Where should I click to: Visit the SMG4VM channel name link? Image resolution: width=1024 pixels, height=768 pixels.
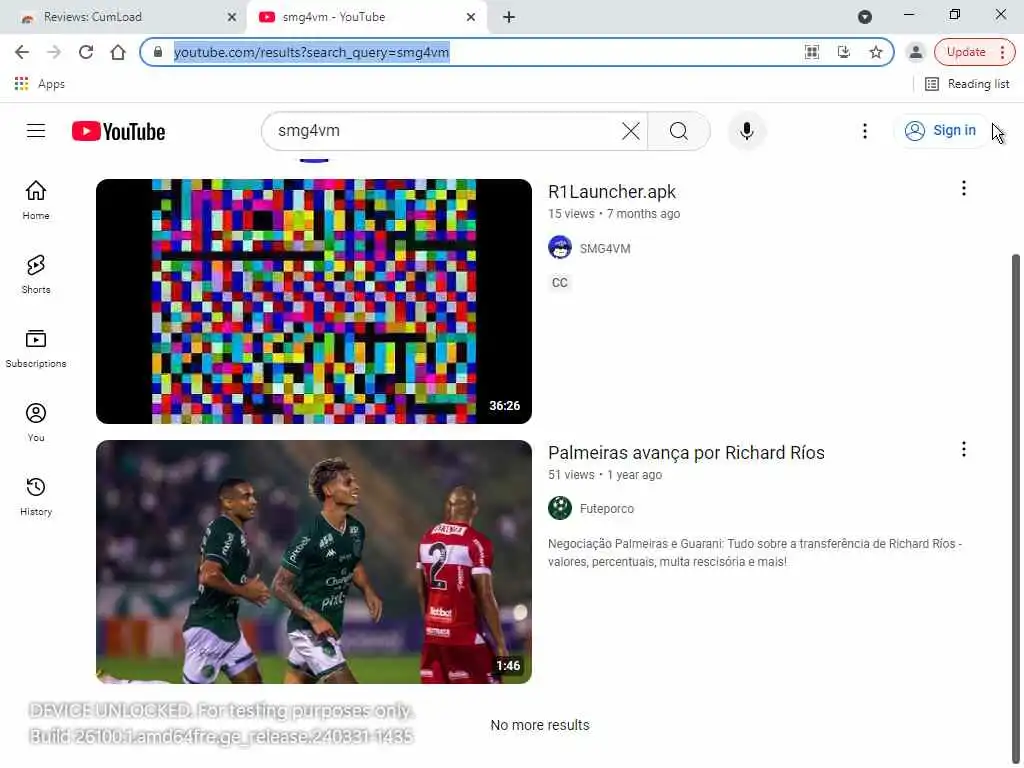coord(605,248)
